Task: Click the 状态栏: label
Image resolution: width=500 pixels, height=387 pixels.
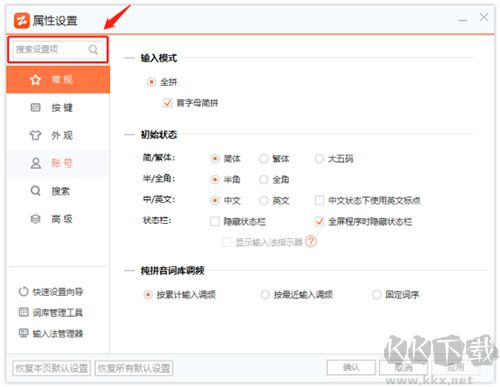Action: 157,220
